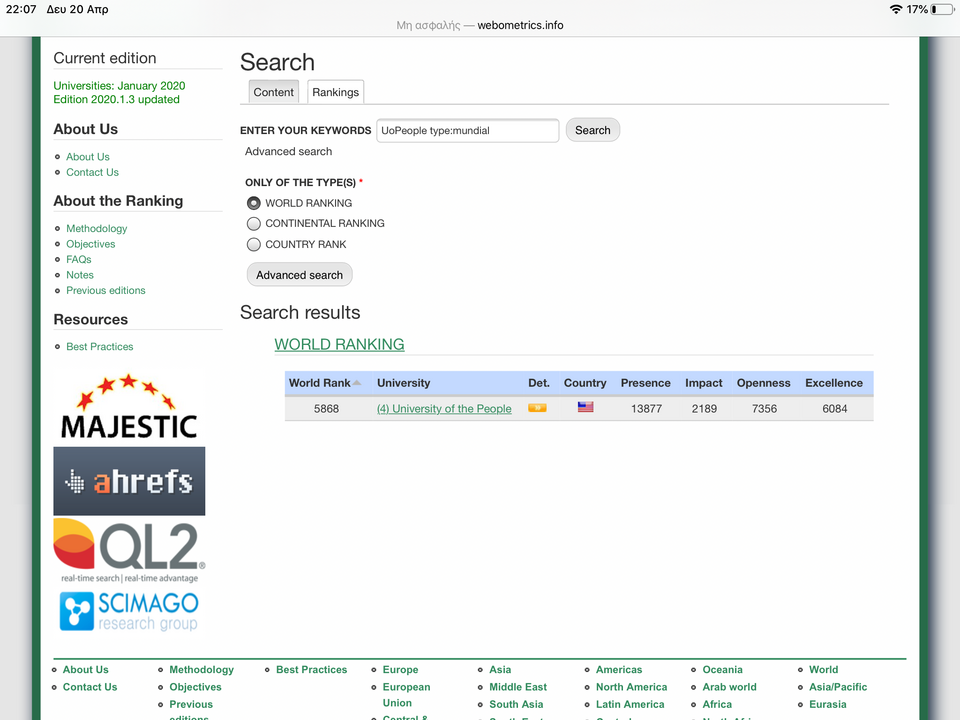Tap the battery indicator icon

coord(942,9)
